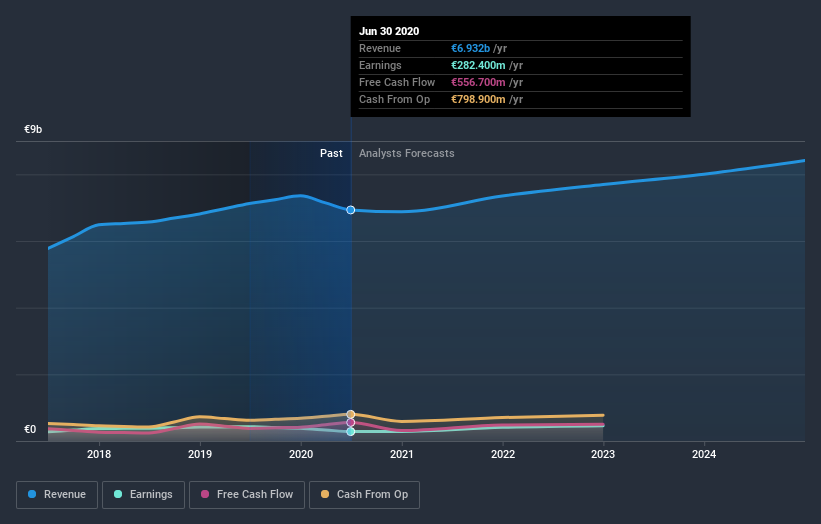The height and width of the screenshot is (524, 821).
Task: Click the Cash From Op tooltip row label
Action: click(394, 99)
